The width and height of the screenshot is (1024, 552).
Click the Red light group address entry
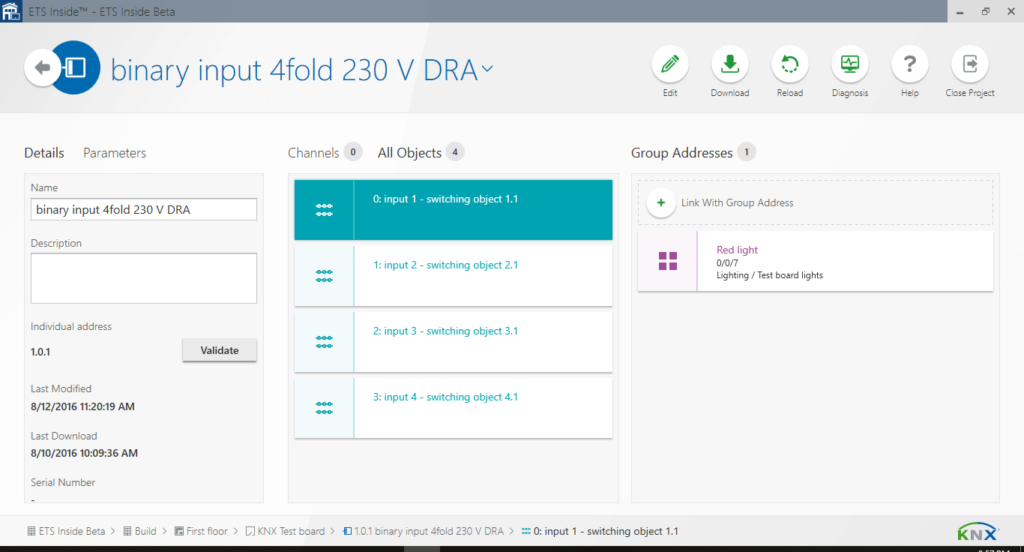[816, 261]
